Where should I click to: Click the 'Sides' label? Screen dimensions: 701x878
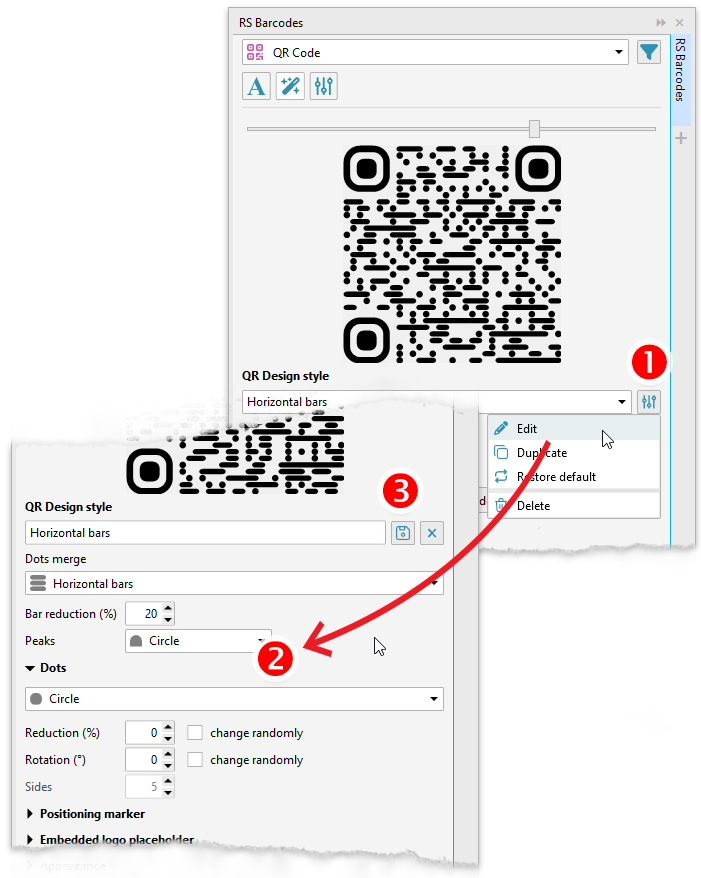pyautogui.click(x=38, y=787)
